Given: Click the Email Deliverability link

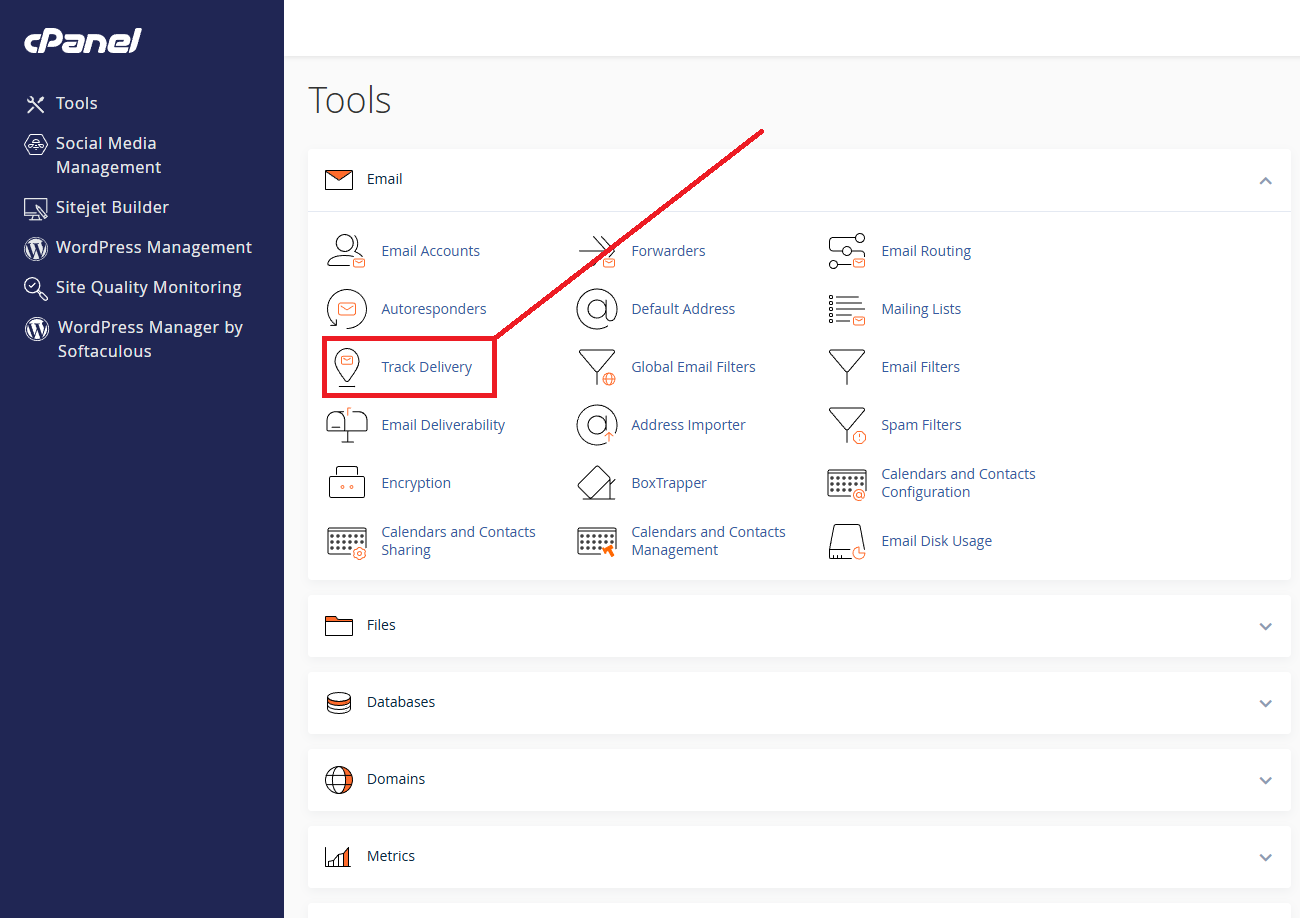Looking at the screenshot, I should (443, 425).
